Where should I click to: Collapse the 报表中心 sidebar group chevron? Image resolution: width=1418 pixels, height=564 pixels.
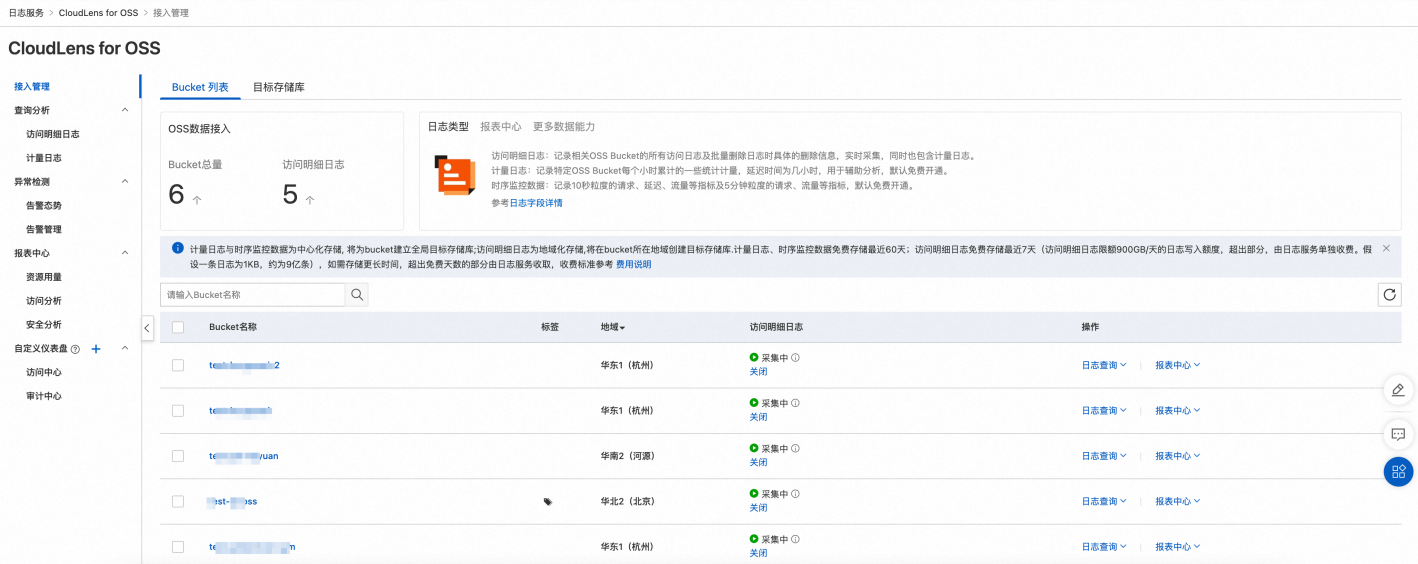point(125,253)
